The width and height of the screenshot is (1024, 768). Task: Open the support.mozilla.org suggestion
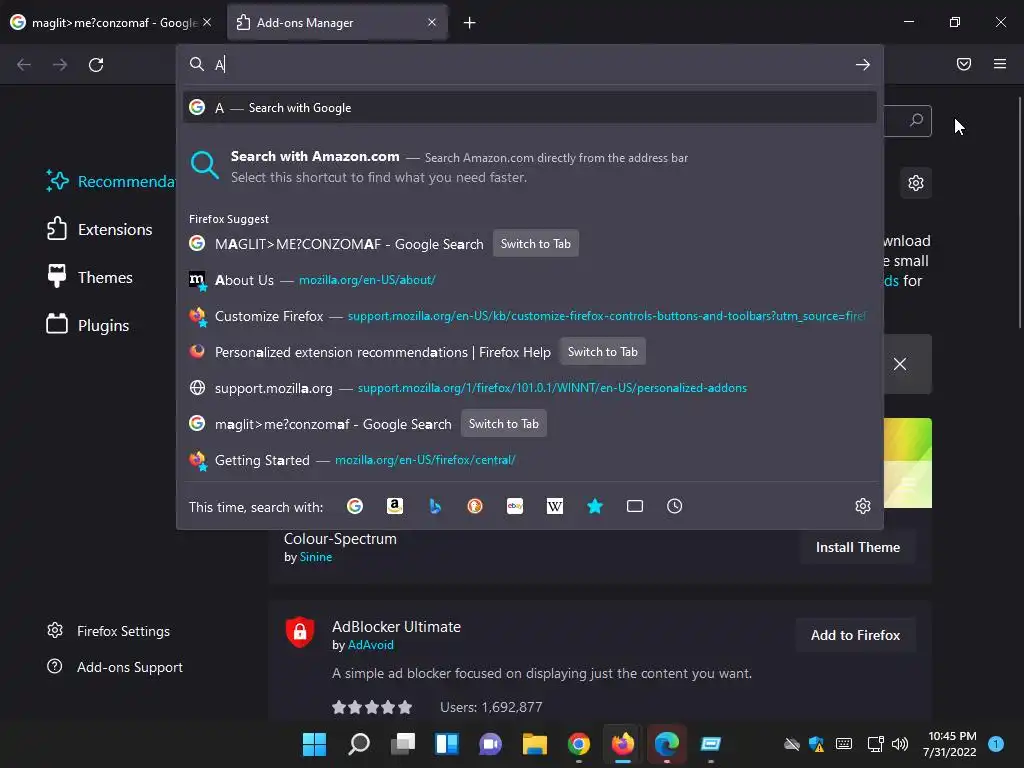coord(530,388)
